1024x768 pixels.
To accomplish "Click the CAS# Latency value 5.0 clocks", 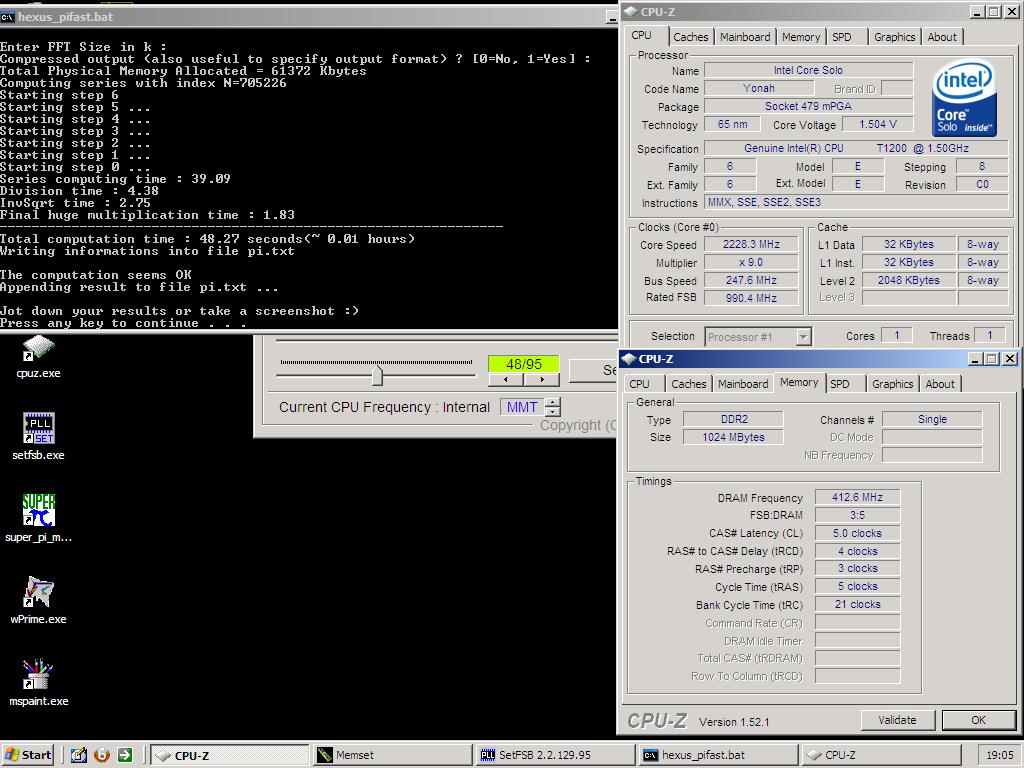I will click(857, 533).
